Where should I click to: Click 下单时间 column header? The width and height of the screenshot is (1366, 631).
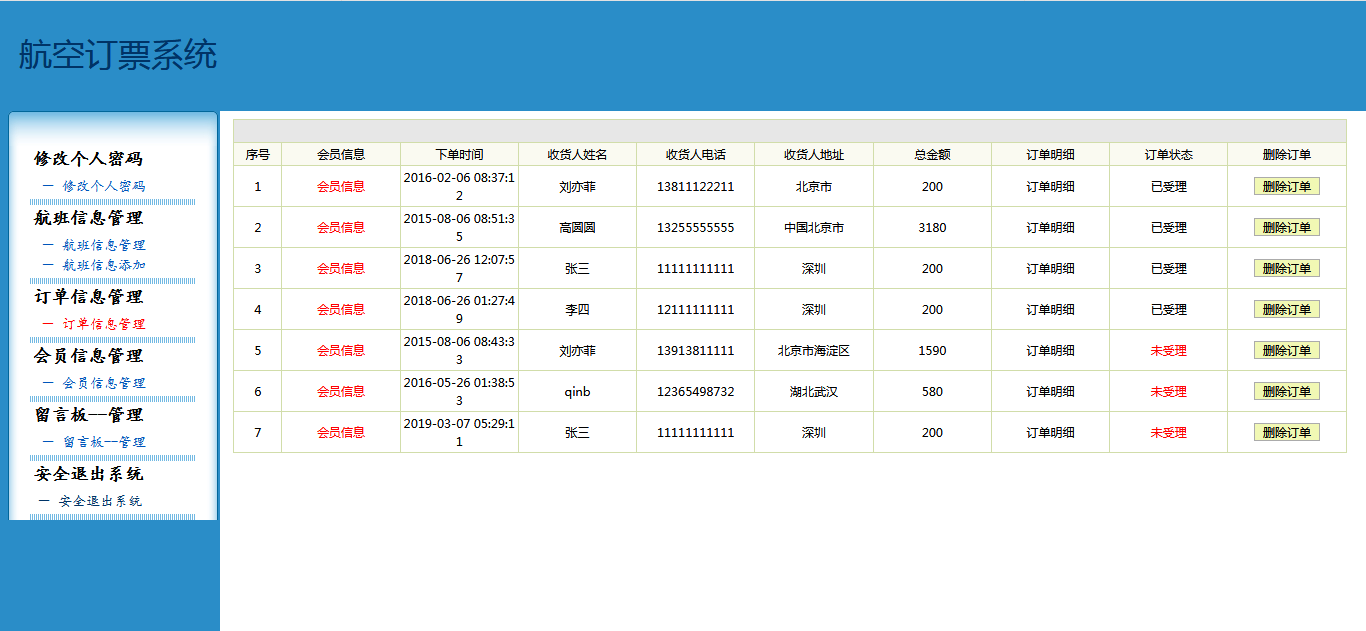point(459,155)
